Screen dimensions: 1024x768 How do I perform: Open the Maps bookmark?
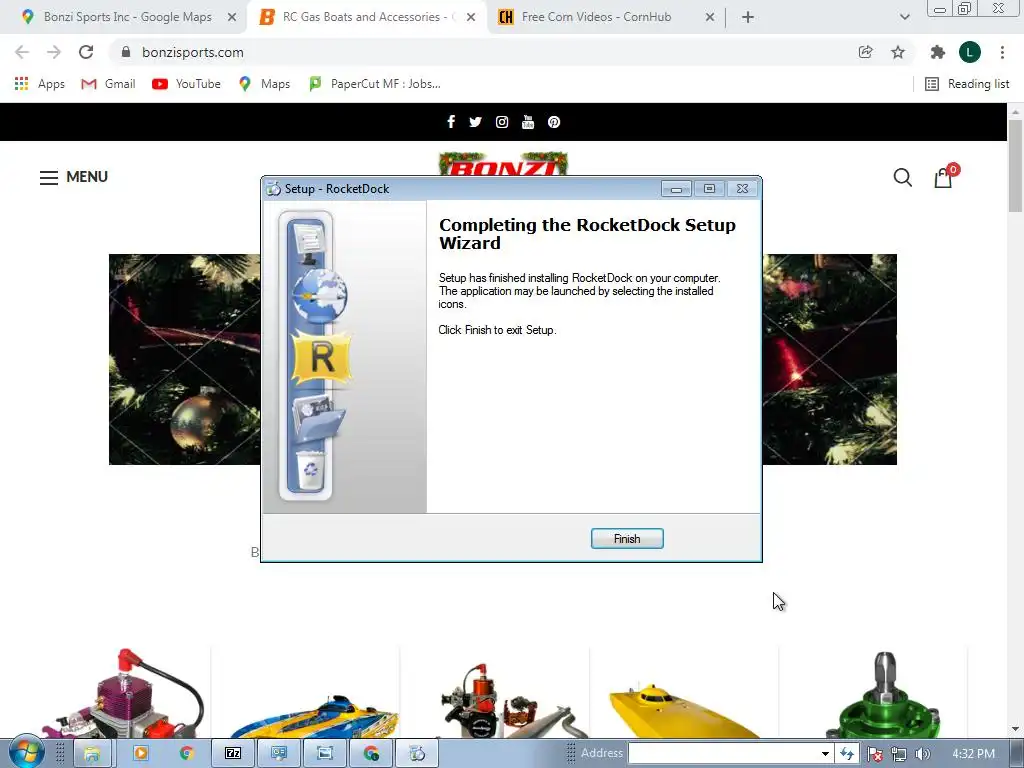(x=264, y=84)
